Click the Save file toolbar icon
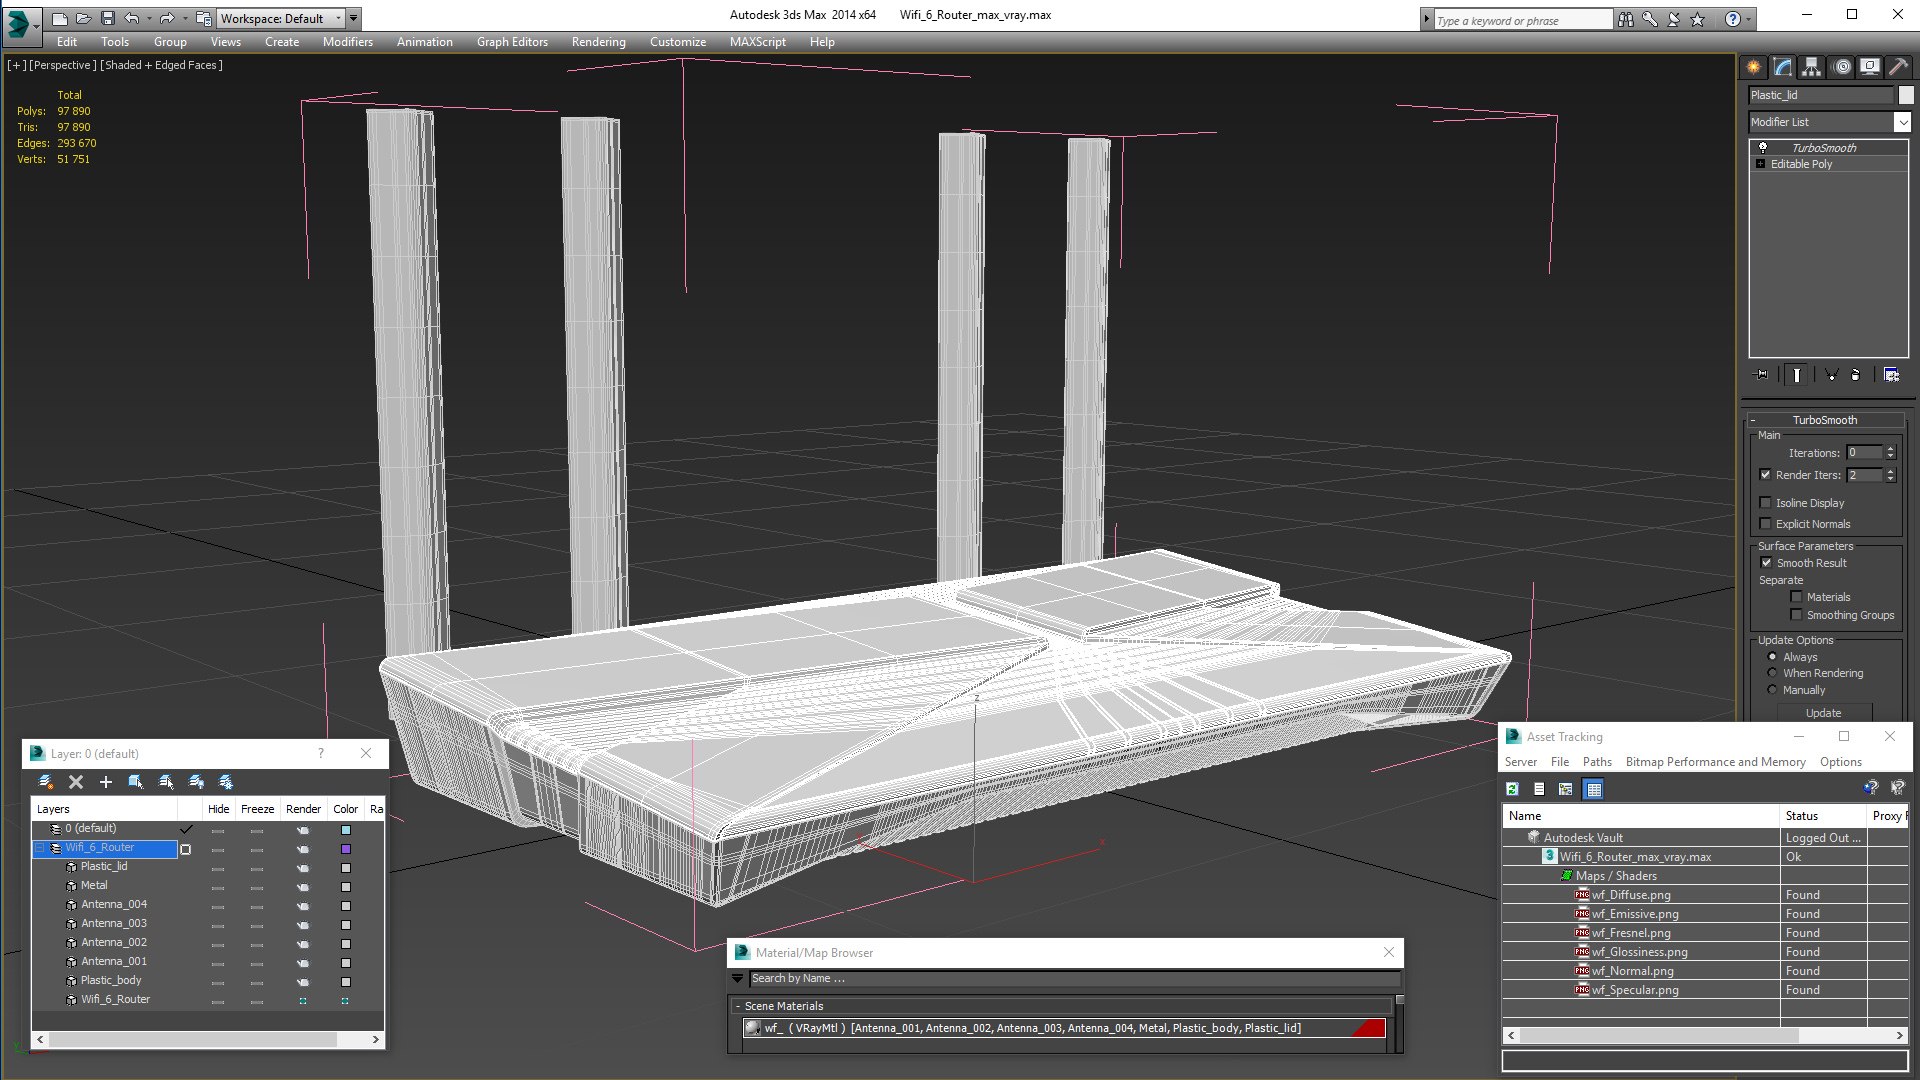 (108, 18)
